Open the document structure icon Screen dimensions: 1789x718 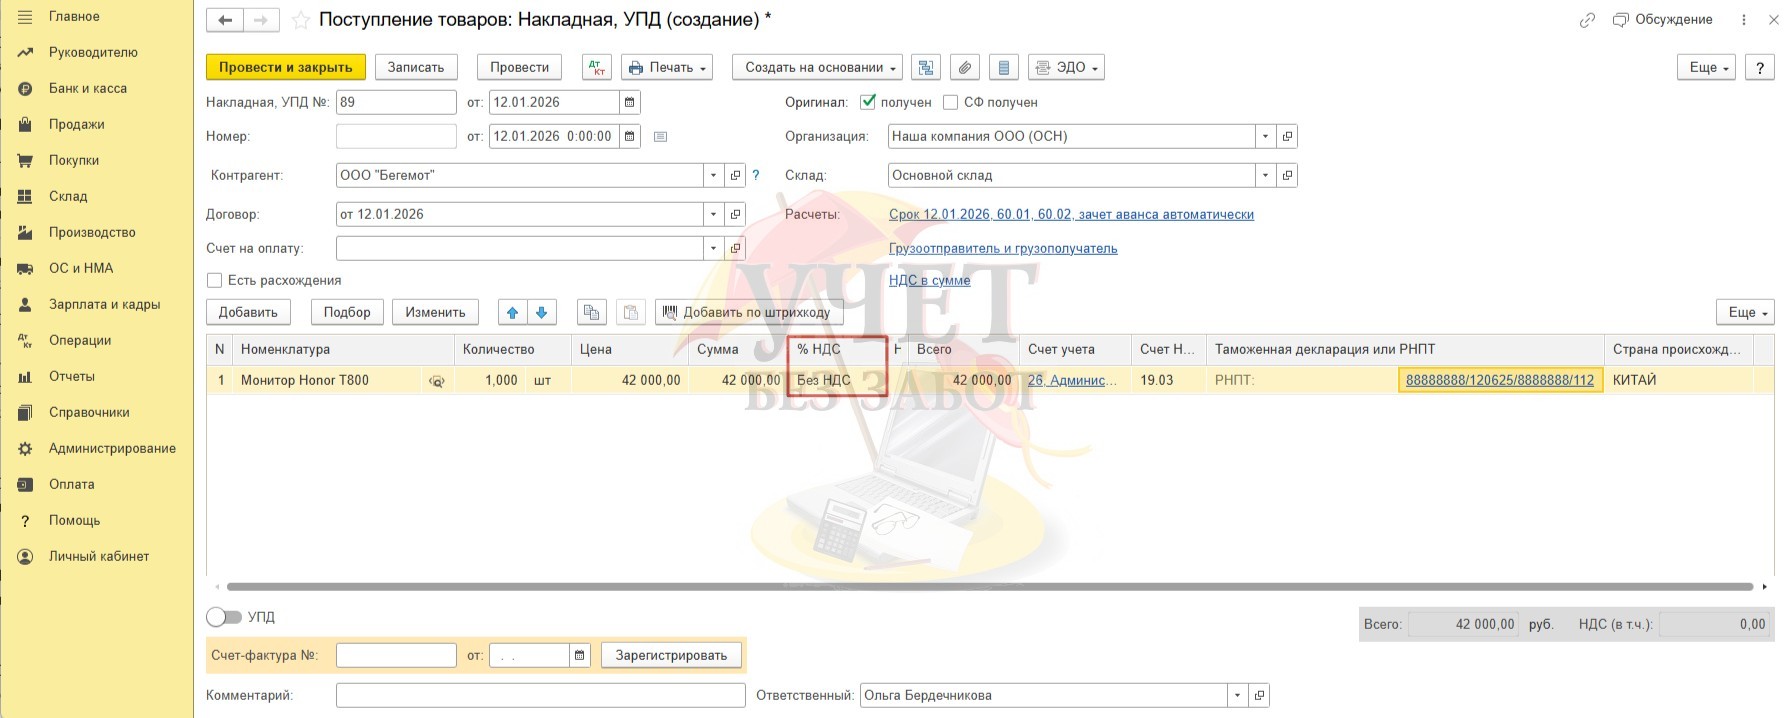pyautogui.click(x=926, y=68)
